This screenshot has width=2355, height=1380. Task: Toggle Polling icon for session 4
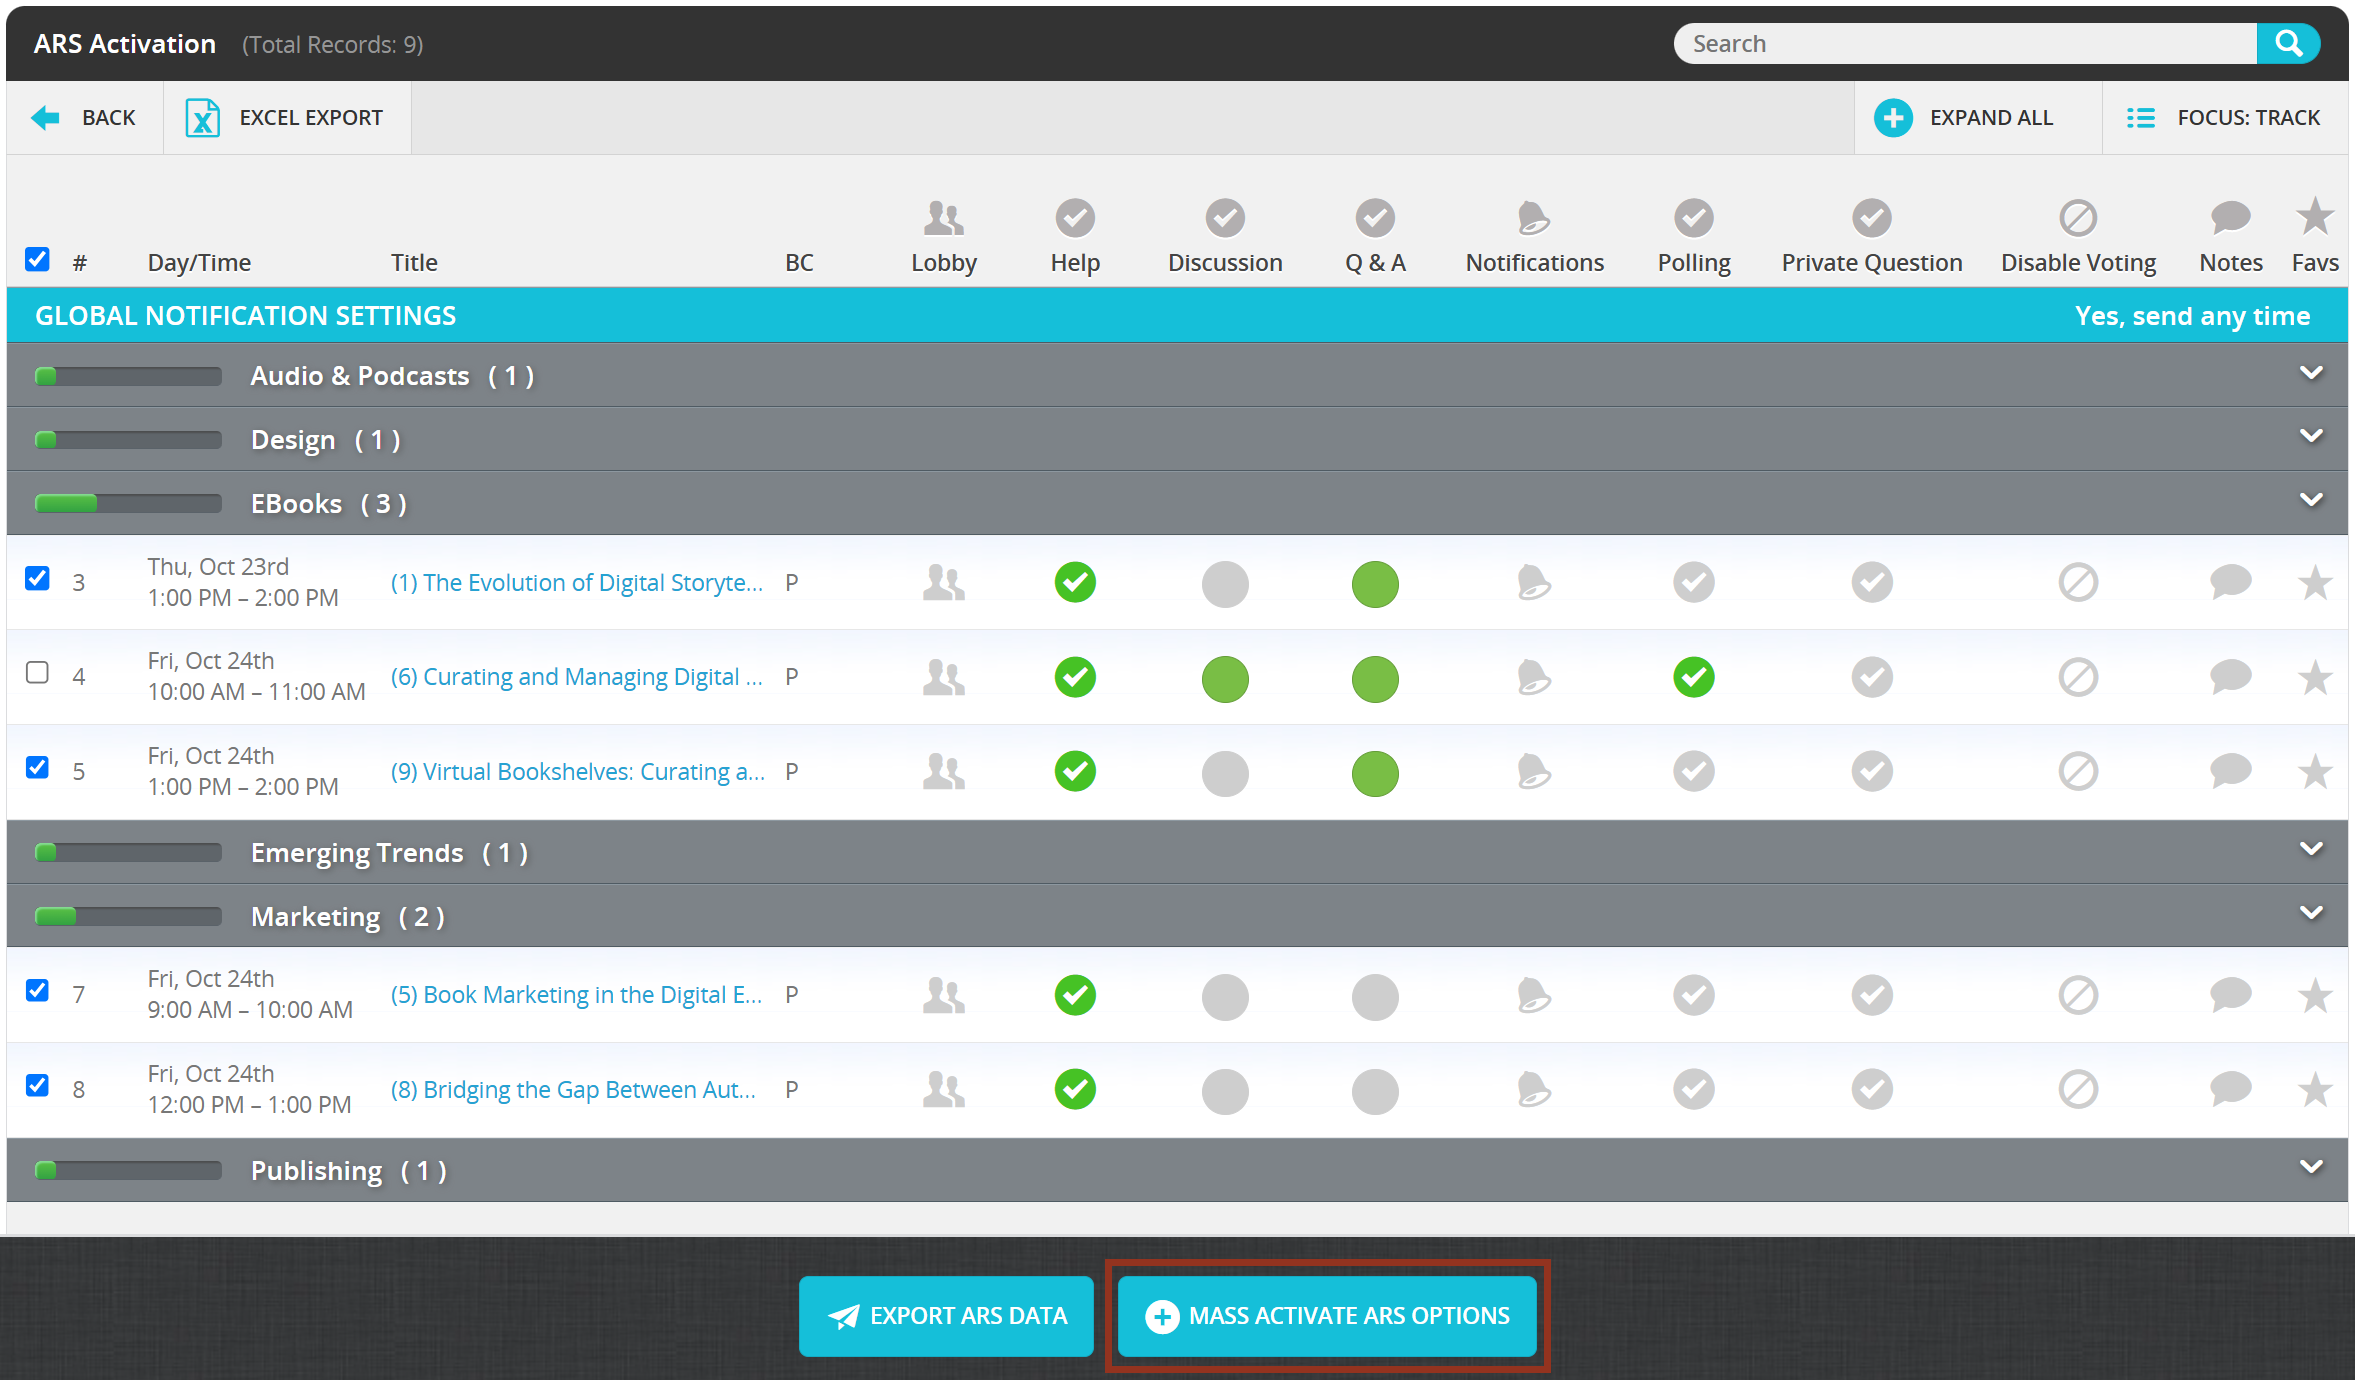tap(1693, 677)
